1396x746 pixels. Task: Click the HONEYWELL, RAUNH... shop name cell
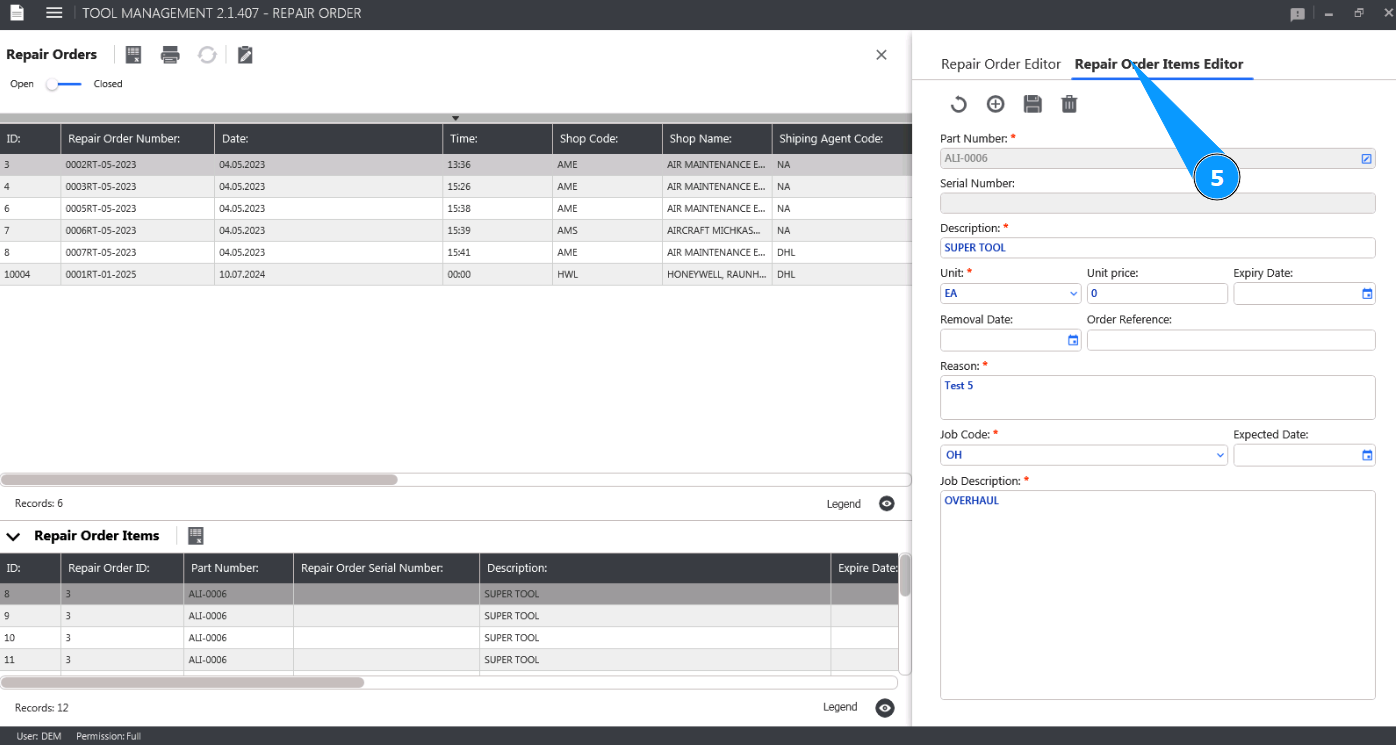click(716, 275)
